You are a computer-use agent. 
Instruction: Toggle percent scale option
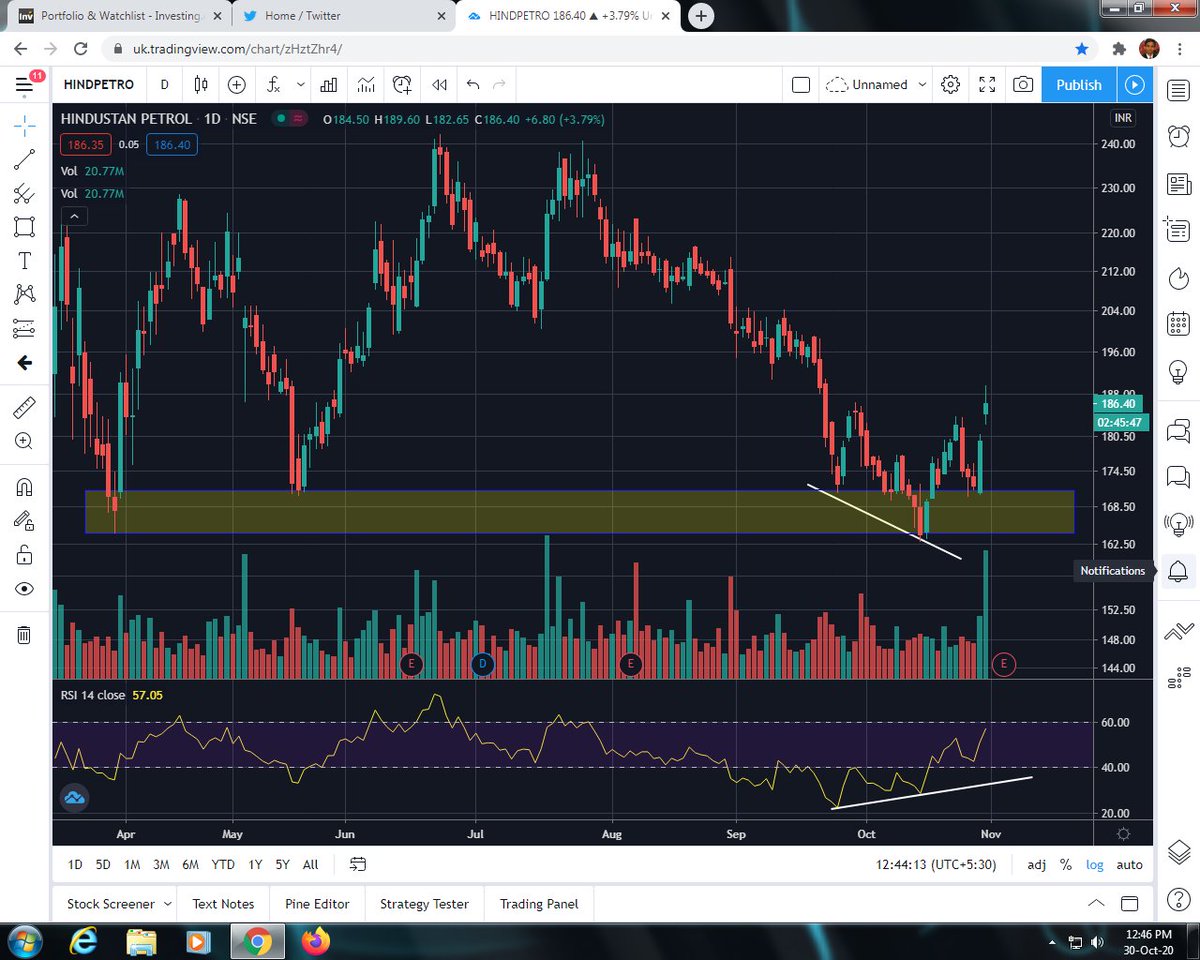(x=1066, y=864)
